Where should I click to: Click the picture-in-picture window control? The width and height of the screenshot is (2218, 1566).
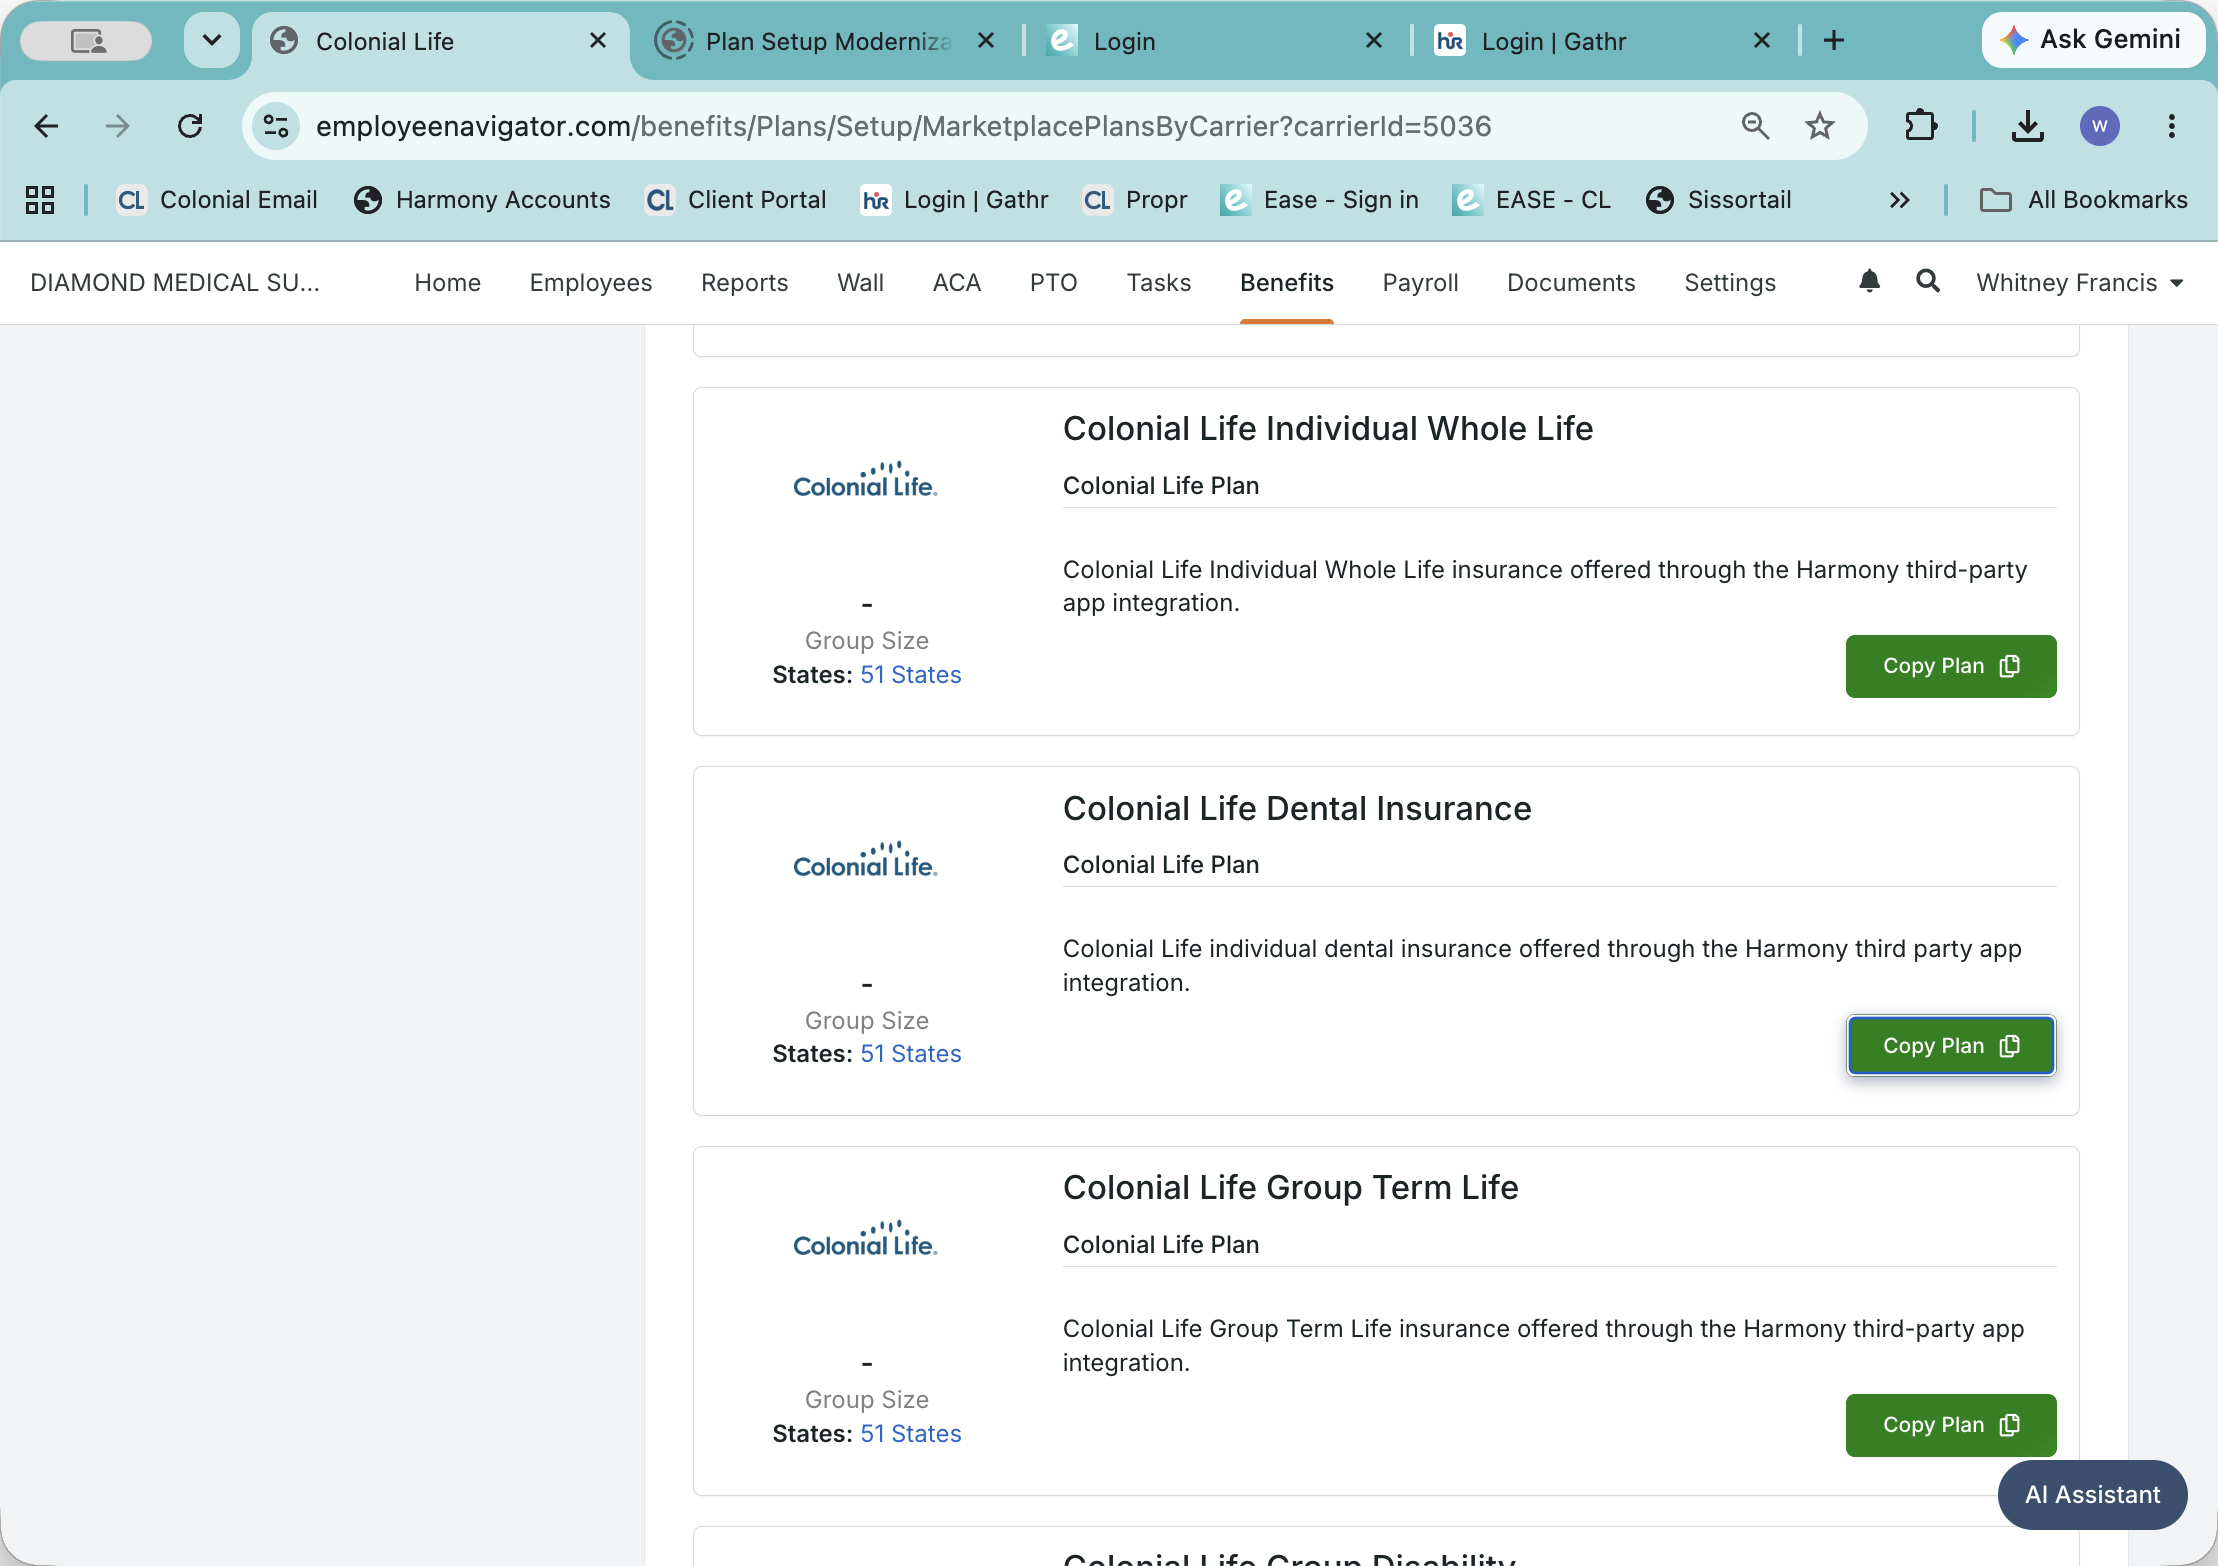[x=87, y=41]
